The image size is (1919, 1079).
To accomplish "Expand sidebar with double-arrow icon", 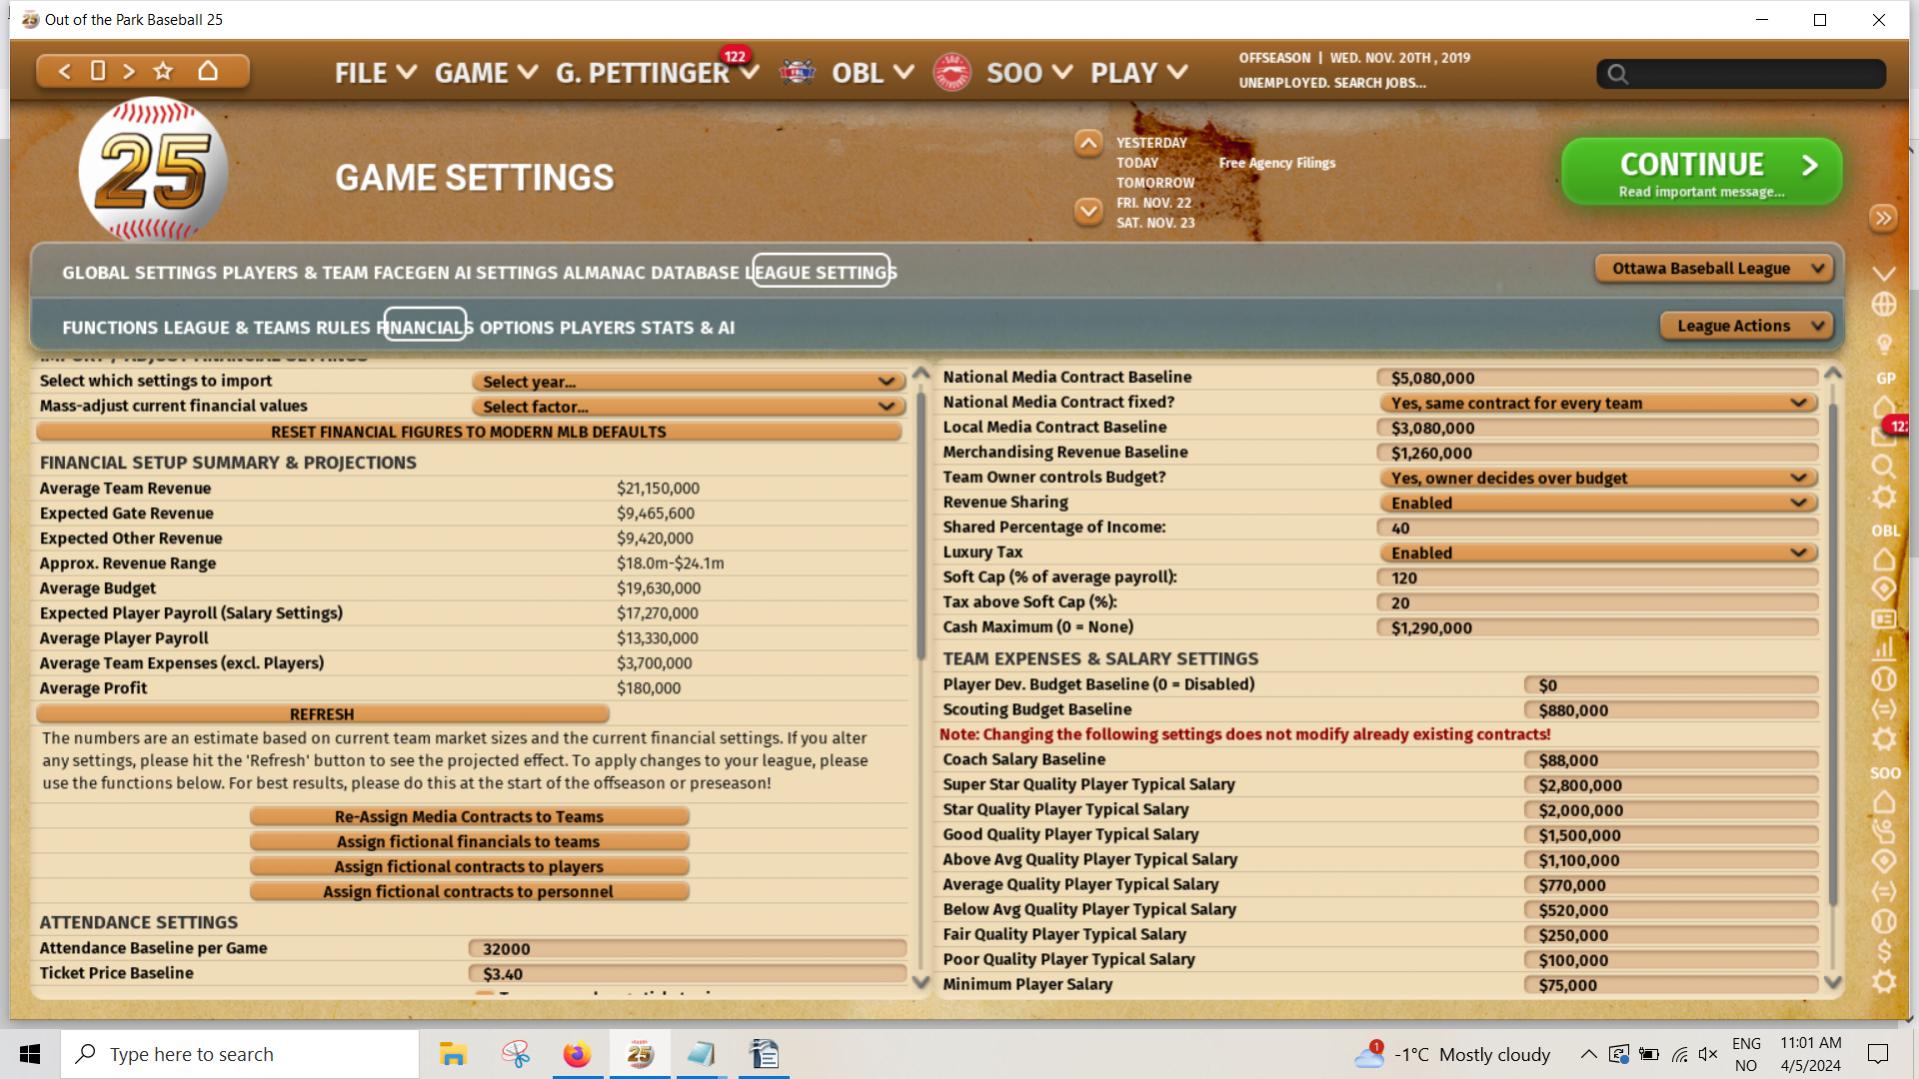I will [1883, 218].
